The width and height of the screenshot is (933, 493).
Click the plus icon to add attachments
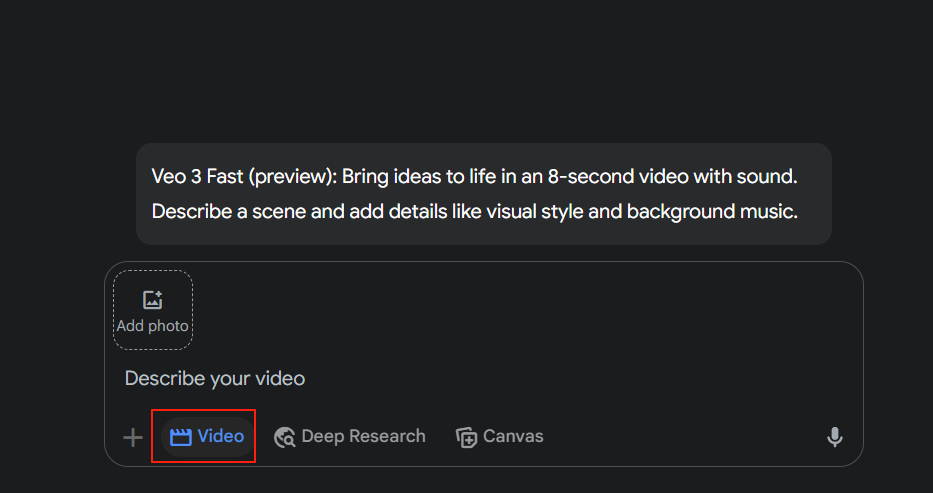(133, 438)
